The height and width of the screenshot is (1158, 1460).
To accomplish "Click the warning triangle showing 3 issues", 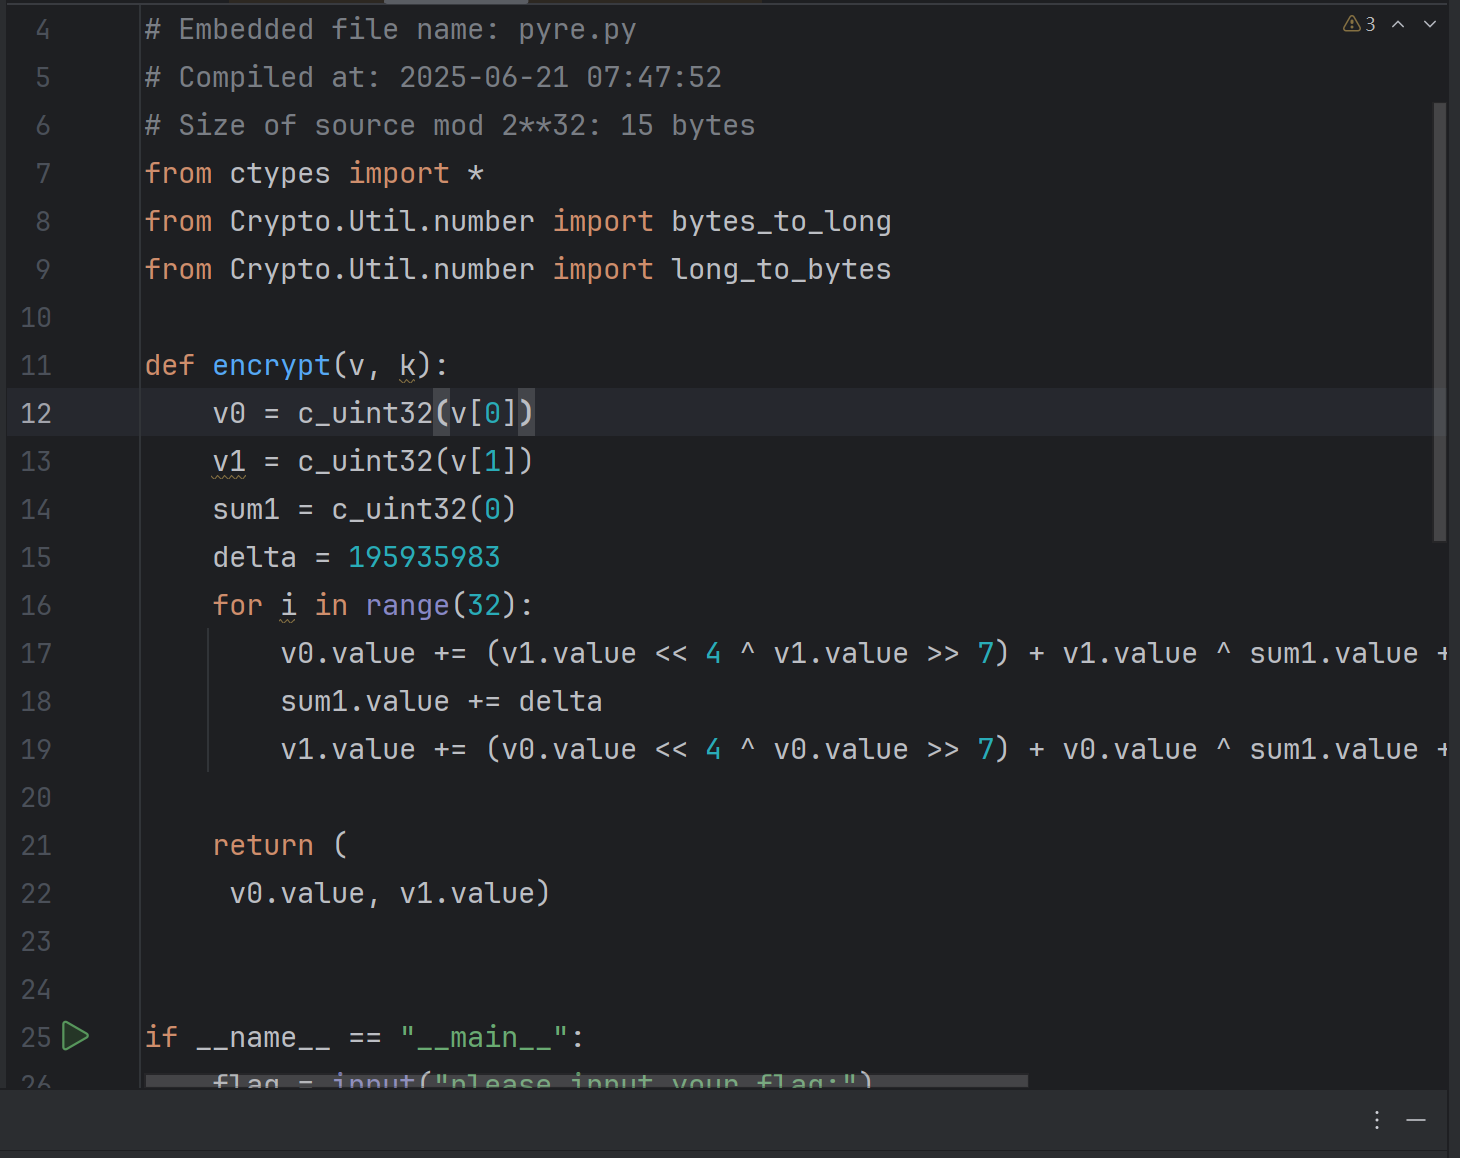I will (x=1354, y=24).
